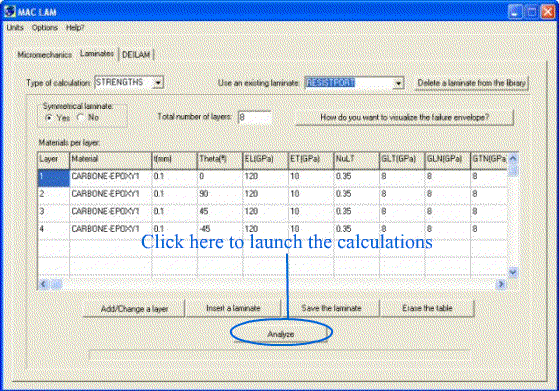Screen dimensions: 559x391
Task: Select layer 4 row header cell
Action: click(53, 230)
